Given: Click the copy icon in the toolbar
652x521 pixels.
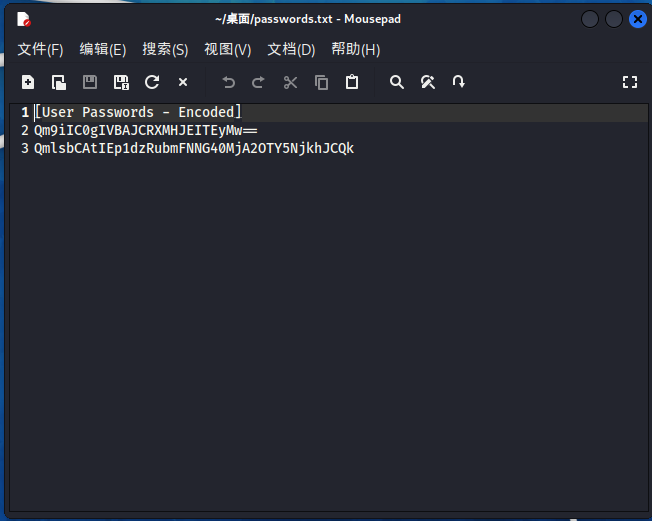Looking at the screenshot, I should (321, 82).
